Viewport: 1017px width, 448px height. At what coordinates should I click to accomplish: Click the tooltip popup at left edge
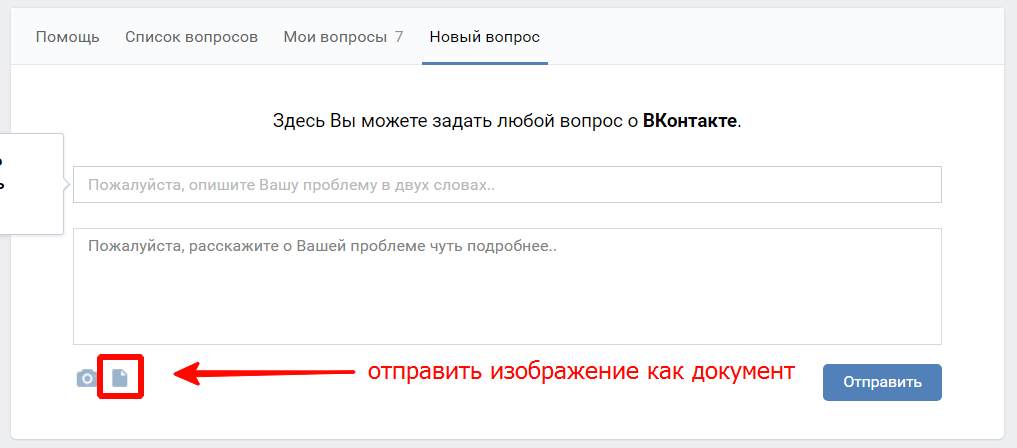pos(30,183)
